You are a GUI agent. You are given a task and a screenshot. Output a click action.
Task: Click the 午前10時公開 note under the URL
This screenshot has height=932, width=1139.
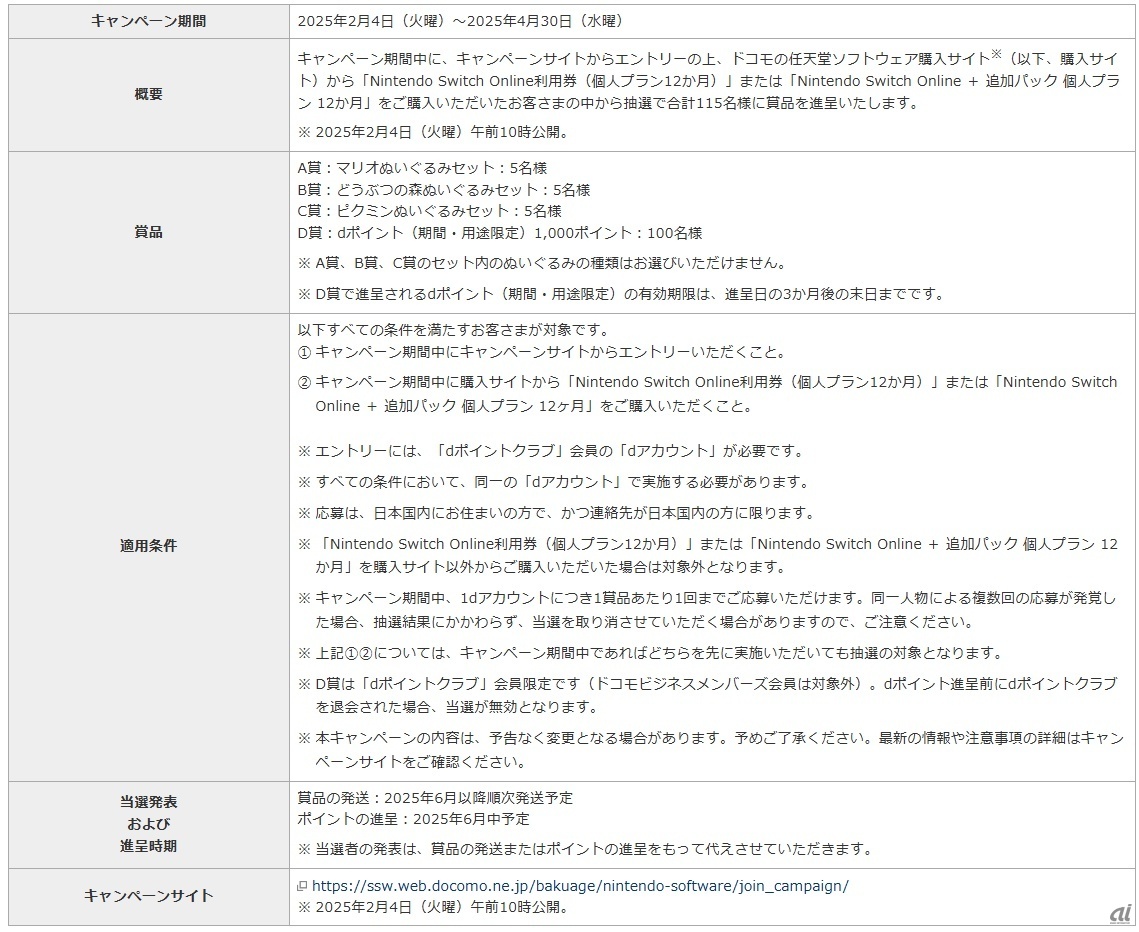tap(433, 907)
